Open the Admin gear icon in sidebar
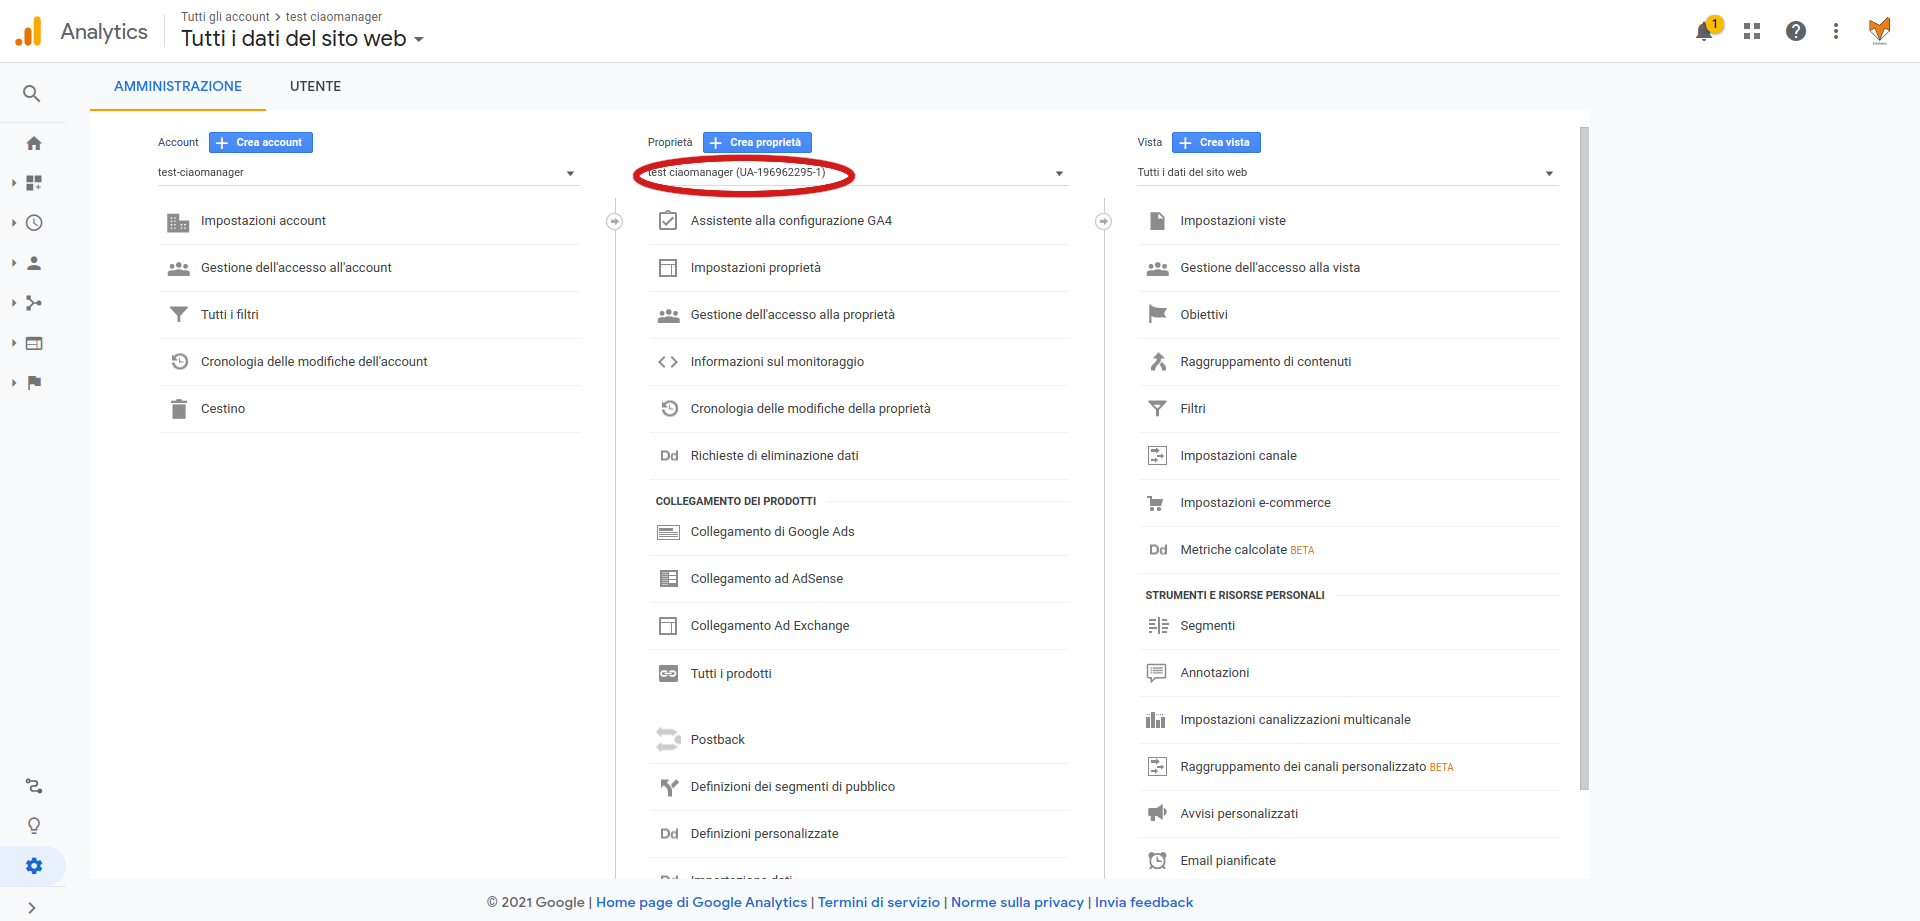The height and width of the screenshot is (921, 1920). click(34, 866)
